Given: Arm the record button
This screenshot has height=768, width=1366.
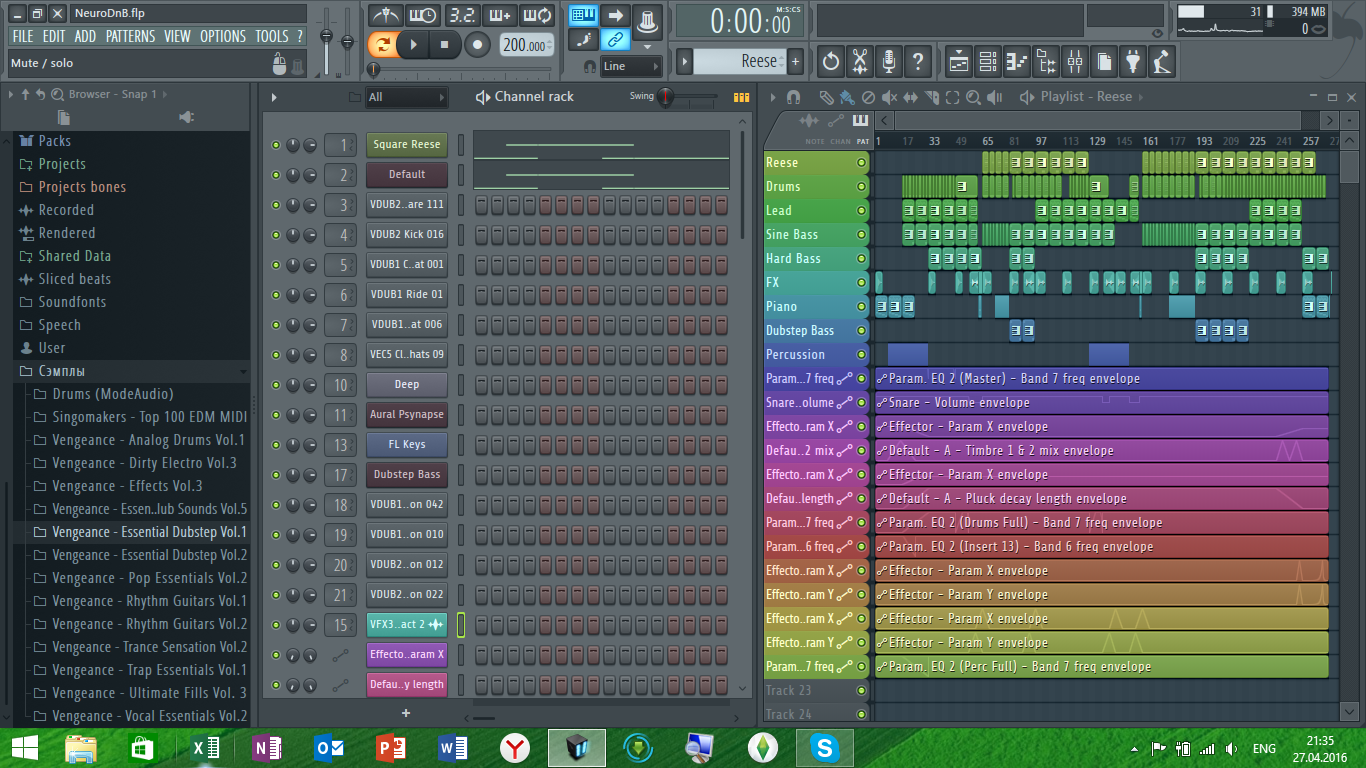Looking at the screenshot, I should pyautogui.click(x=478, y=44).
